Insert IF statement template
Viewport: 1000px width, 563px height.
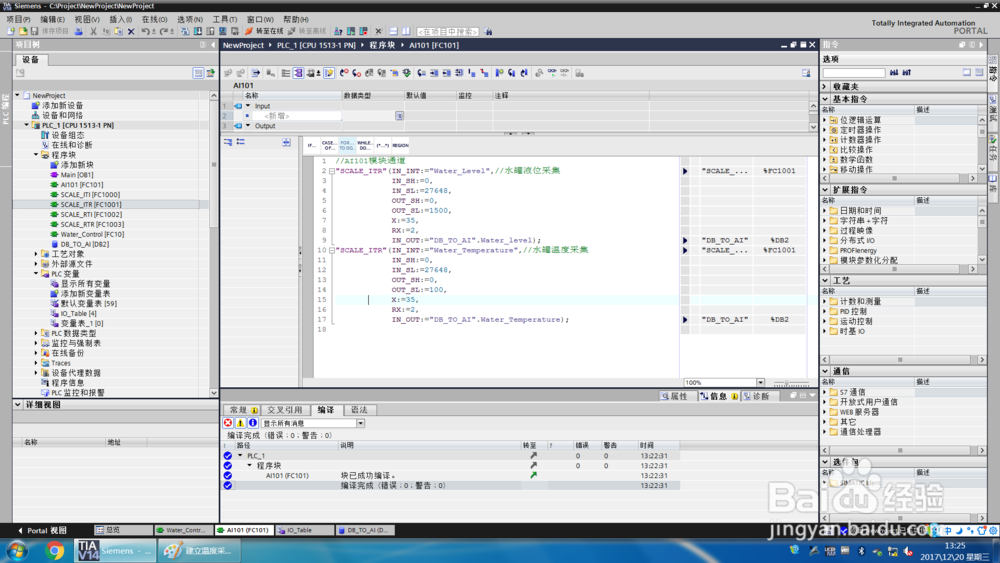tap(311, 145)
